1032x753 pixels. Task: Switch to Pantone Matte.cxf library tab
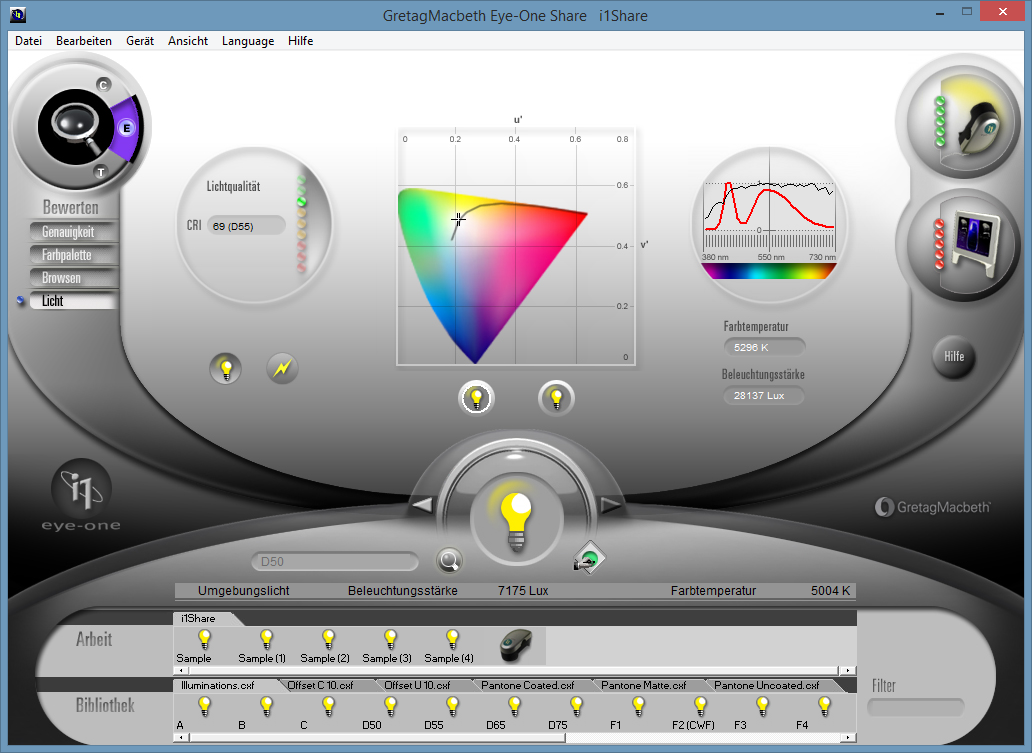click(643, 685)
